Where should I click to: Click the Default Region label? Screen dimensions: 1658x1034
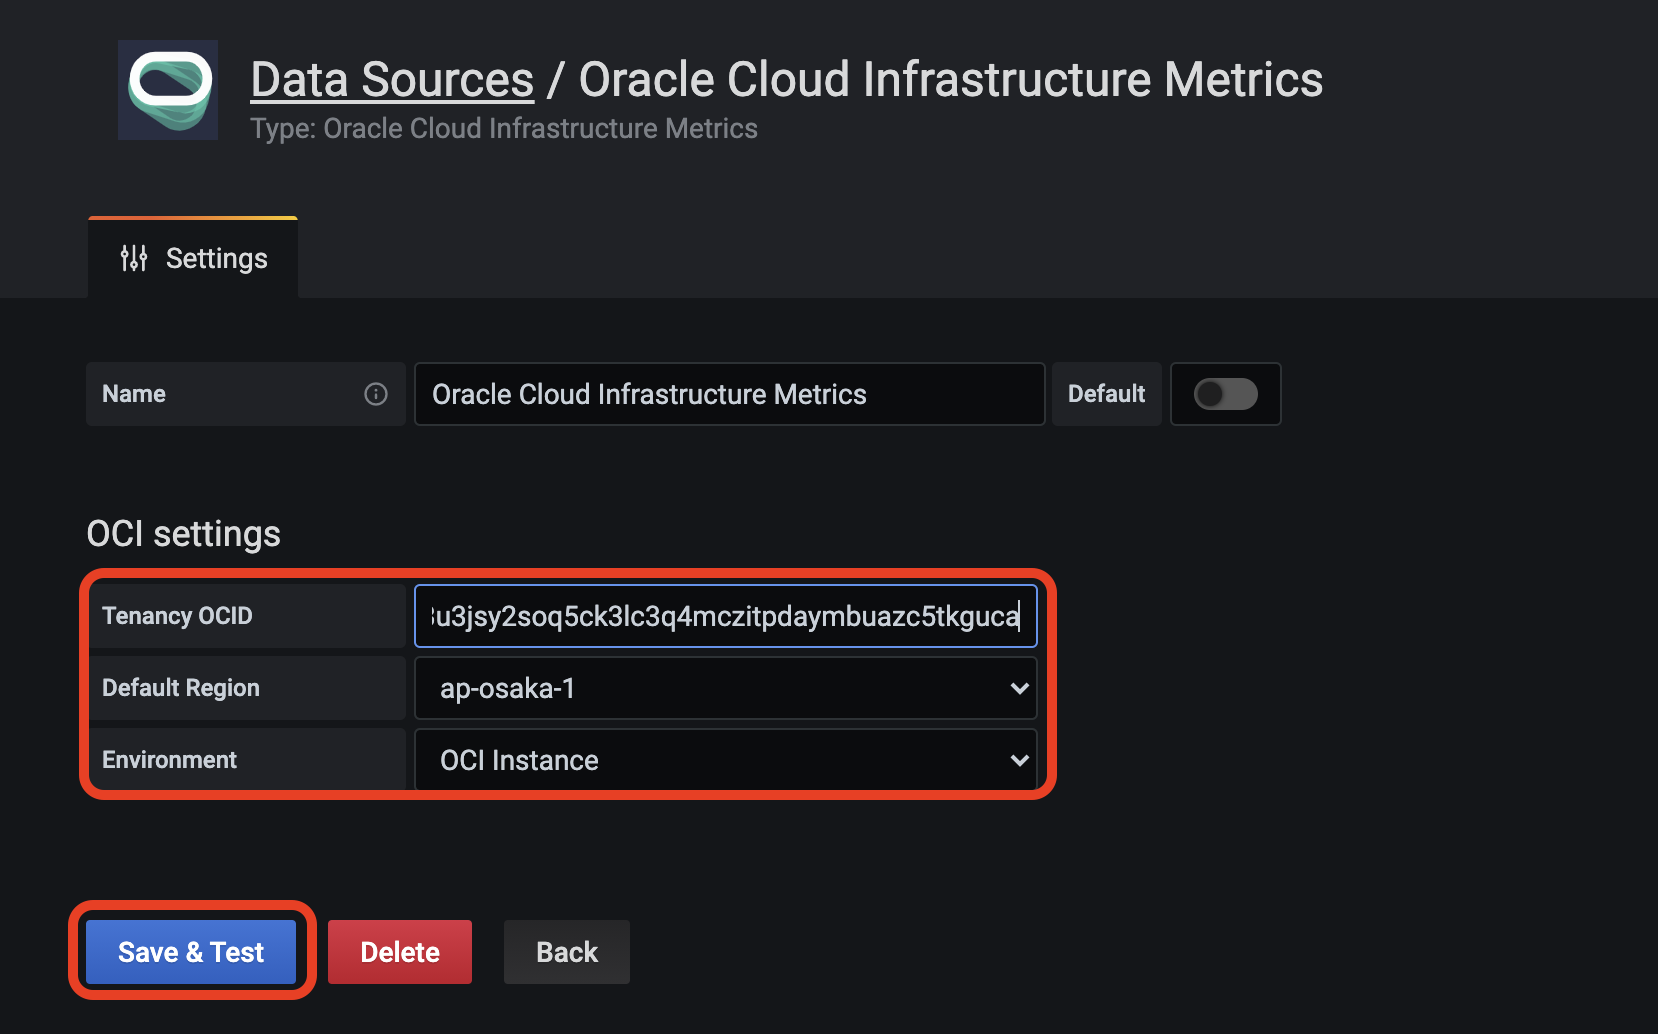(x=181, y=688)
